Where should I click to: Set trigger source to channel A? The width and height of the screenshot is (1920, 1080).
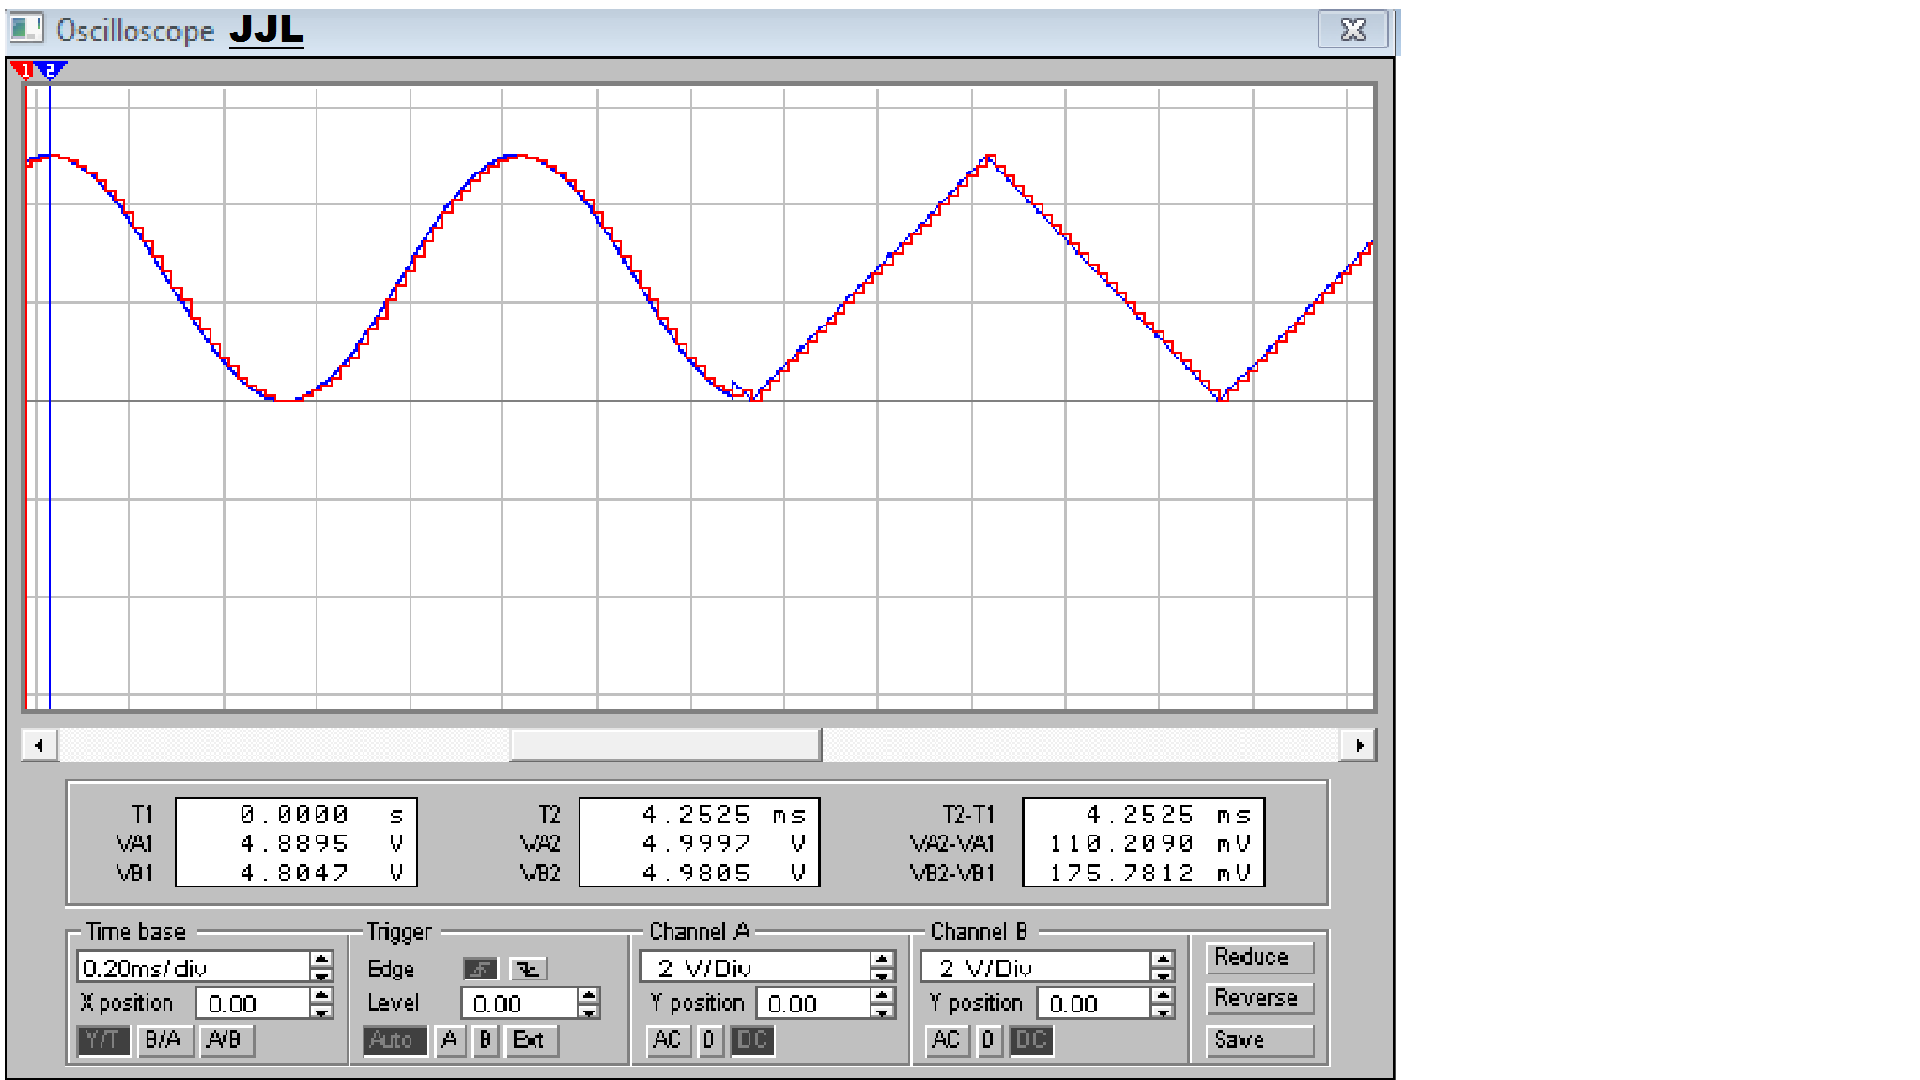pos(451,1040)
